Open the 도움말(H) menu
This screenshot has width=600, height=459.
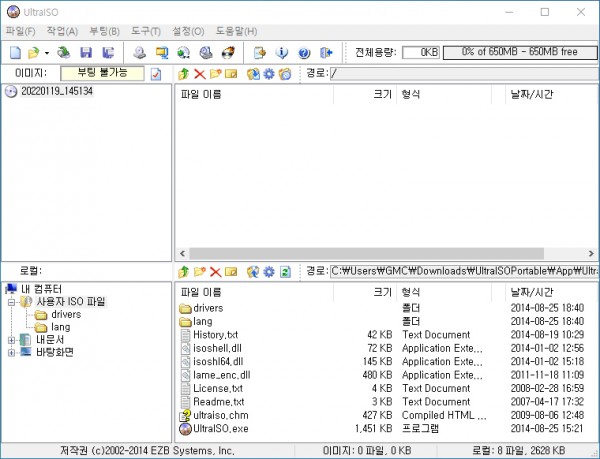[x=236, y=31]
